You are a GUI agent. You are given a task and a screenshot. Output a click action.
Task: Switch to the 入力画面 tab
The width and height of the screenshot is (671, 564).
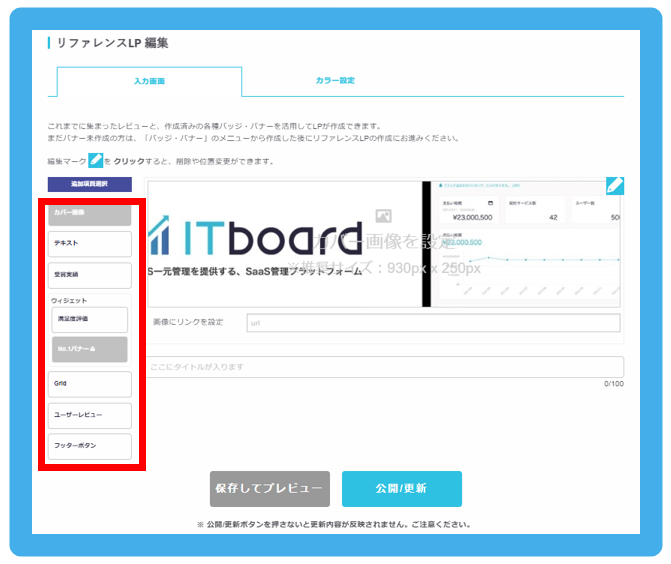[x=149, y=81]
